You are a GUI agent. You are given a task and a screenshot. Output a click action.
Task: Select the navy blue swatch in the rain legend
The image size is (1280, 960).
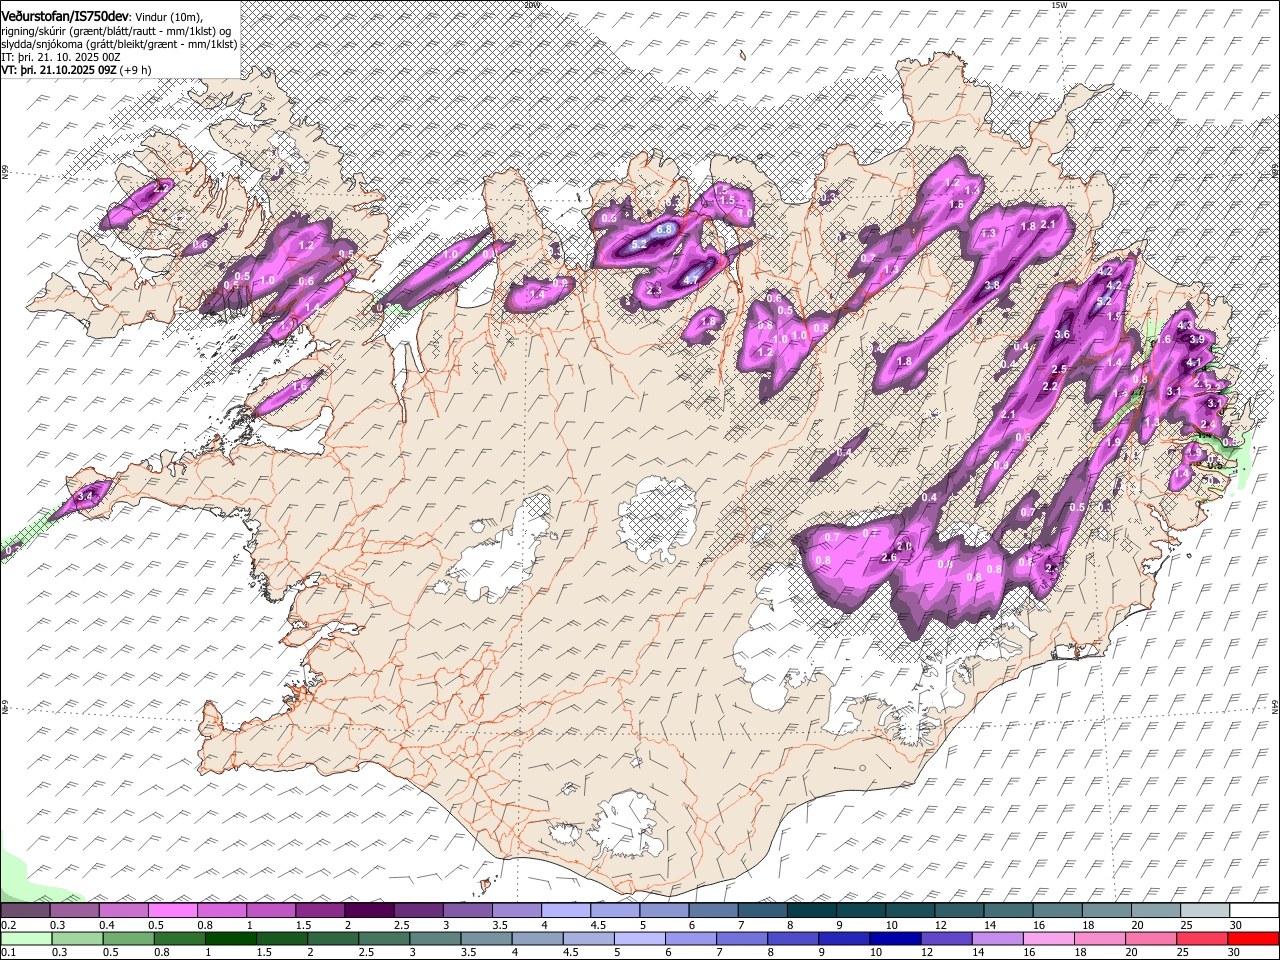click(894, 939)
